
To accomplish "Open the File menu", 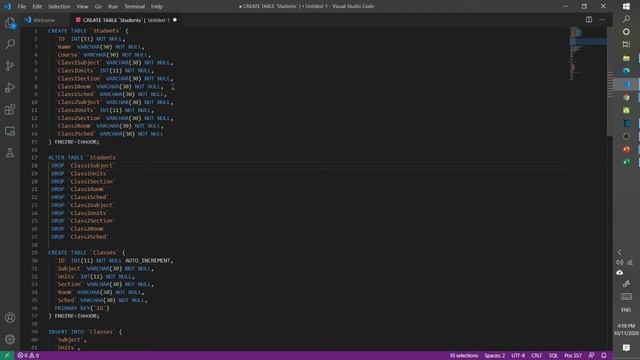I will click(22, 7).
